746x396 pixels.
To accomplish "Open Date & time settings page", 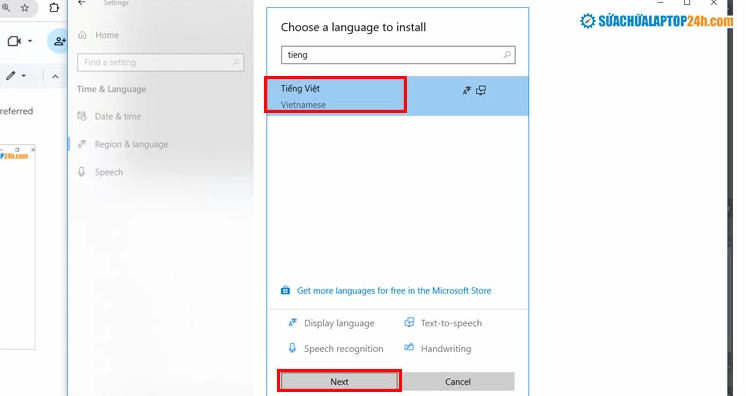I will 118,116.
